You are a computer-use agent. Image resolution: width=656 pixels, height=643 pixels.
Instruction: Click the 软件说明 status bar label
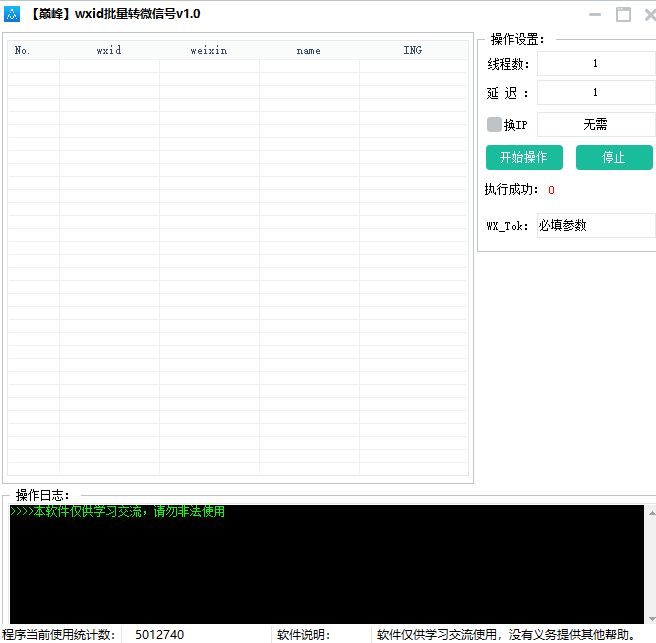[x=303, y=635]
